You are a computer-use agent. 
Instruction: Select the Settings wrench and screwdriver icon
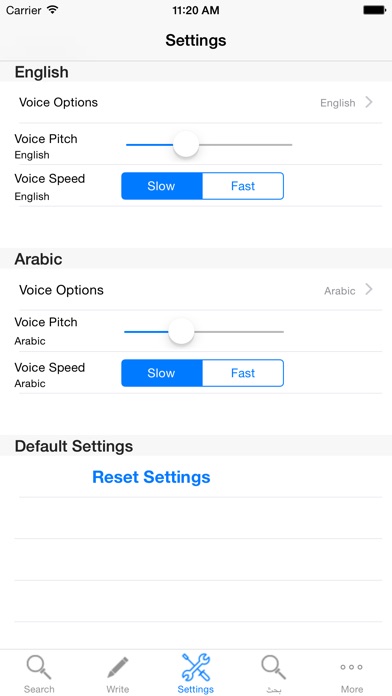click(x=196, y=667)
